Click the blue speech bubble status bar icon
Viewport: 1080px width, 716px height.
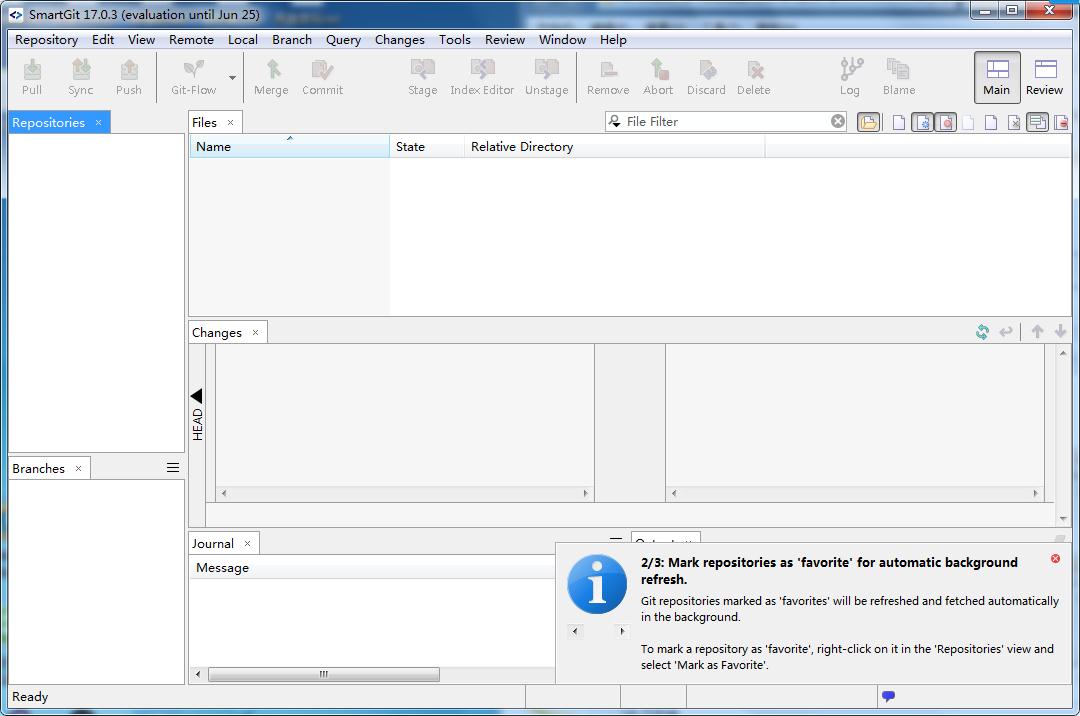coord(888,696)
